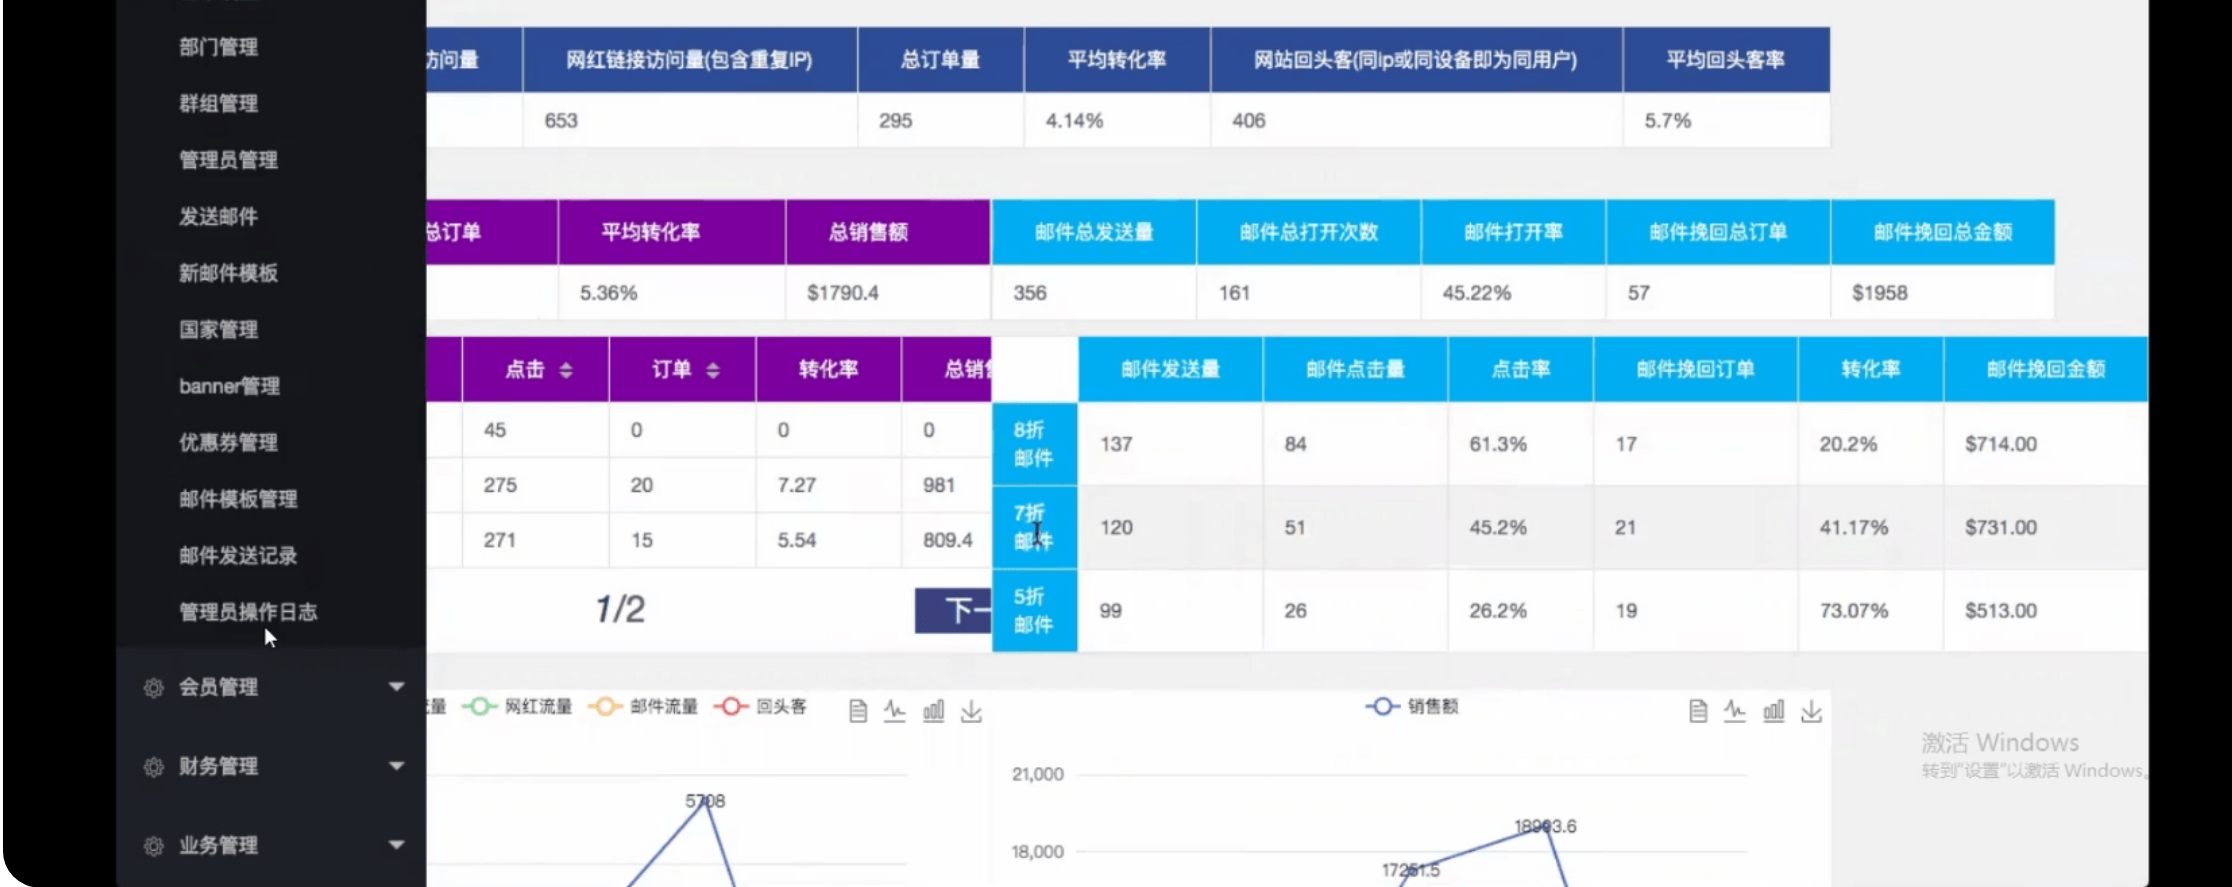Viewport: 2232px width, 887px height.
Task: Open data view icon in traffic chart toolbar
Action: (x=857, y=711)
